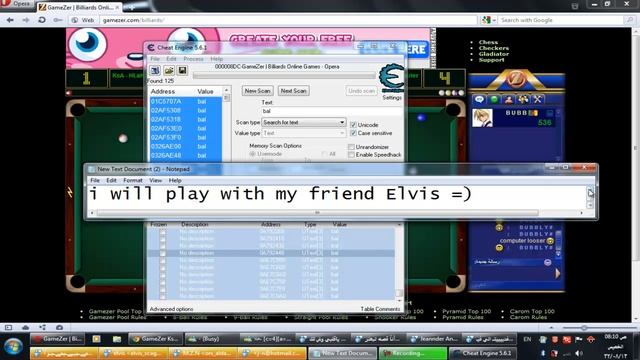Open the Windows Start orb
This screenshot has width=640, height=360.
click(x=13, y=347)
